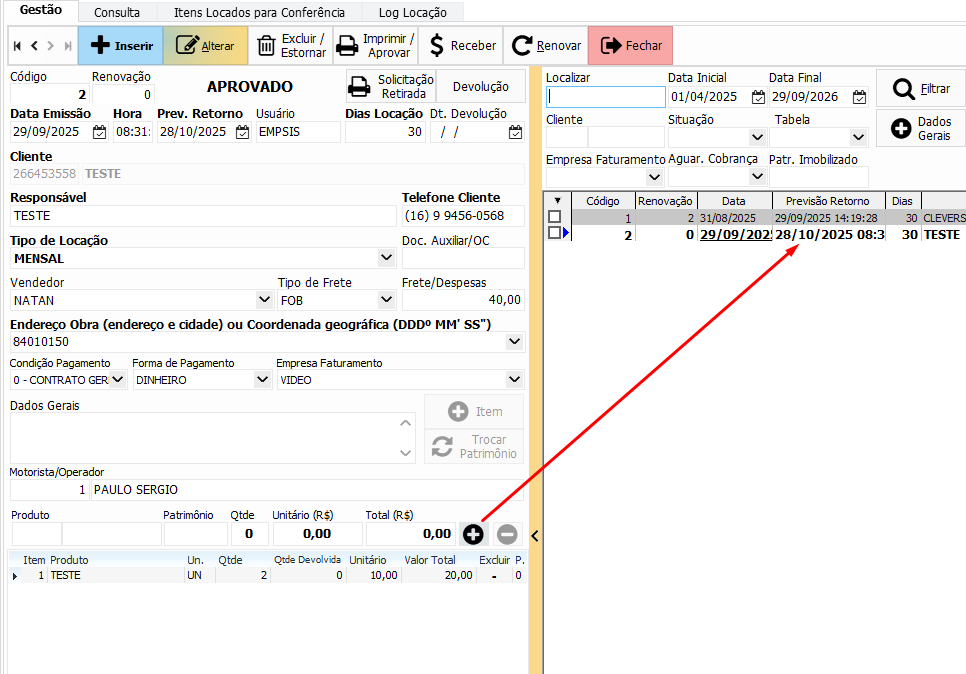
Task: Click the Localizar search input field
Action: (x=605, y=97)
